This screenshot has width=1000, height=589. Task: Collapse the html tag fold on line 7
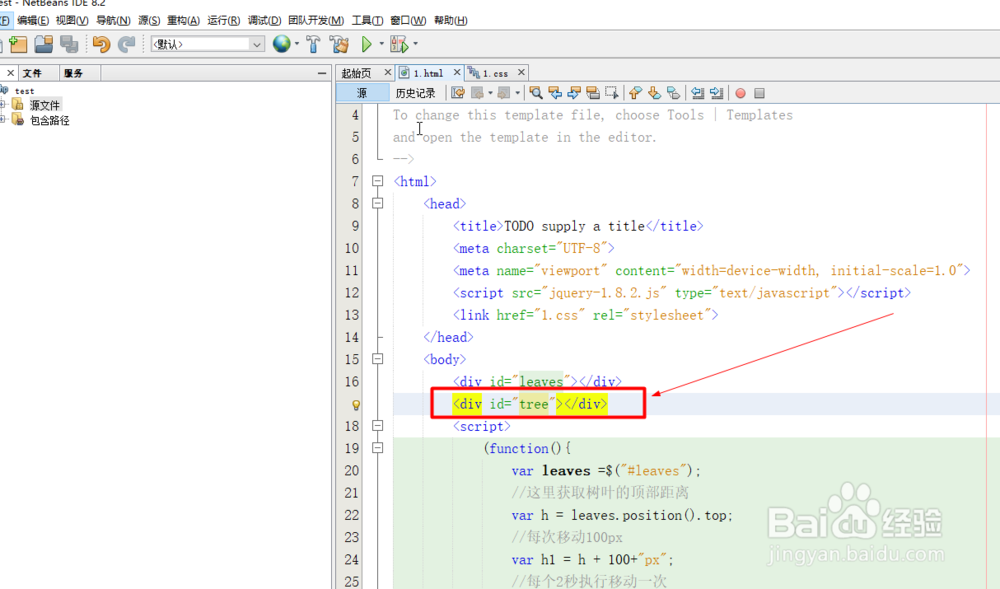tap(378, 181)
